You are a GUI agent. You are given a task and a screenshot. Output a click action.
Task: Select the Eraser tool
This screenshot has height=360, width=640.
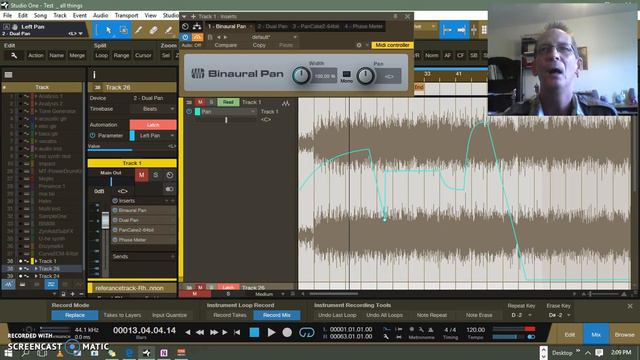(x=153, y=30)
